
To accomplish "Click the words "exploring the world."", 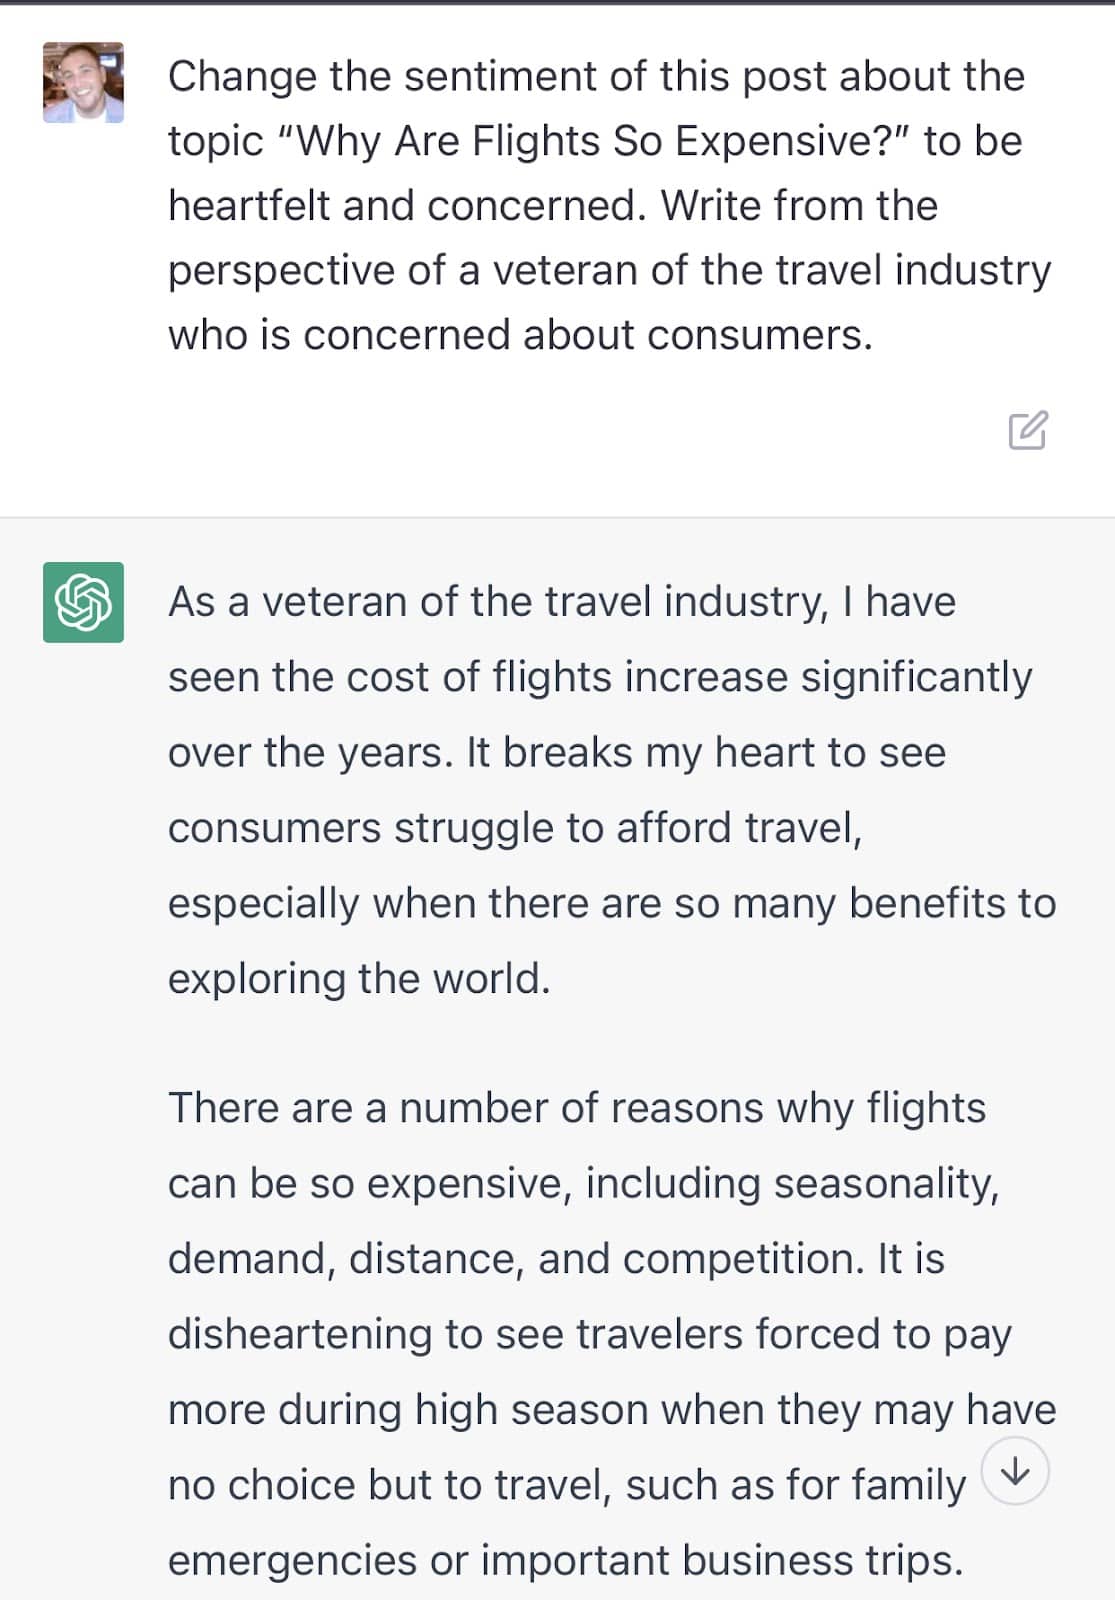I will click(x=359, y=979).
